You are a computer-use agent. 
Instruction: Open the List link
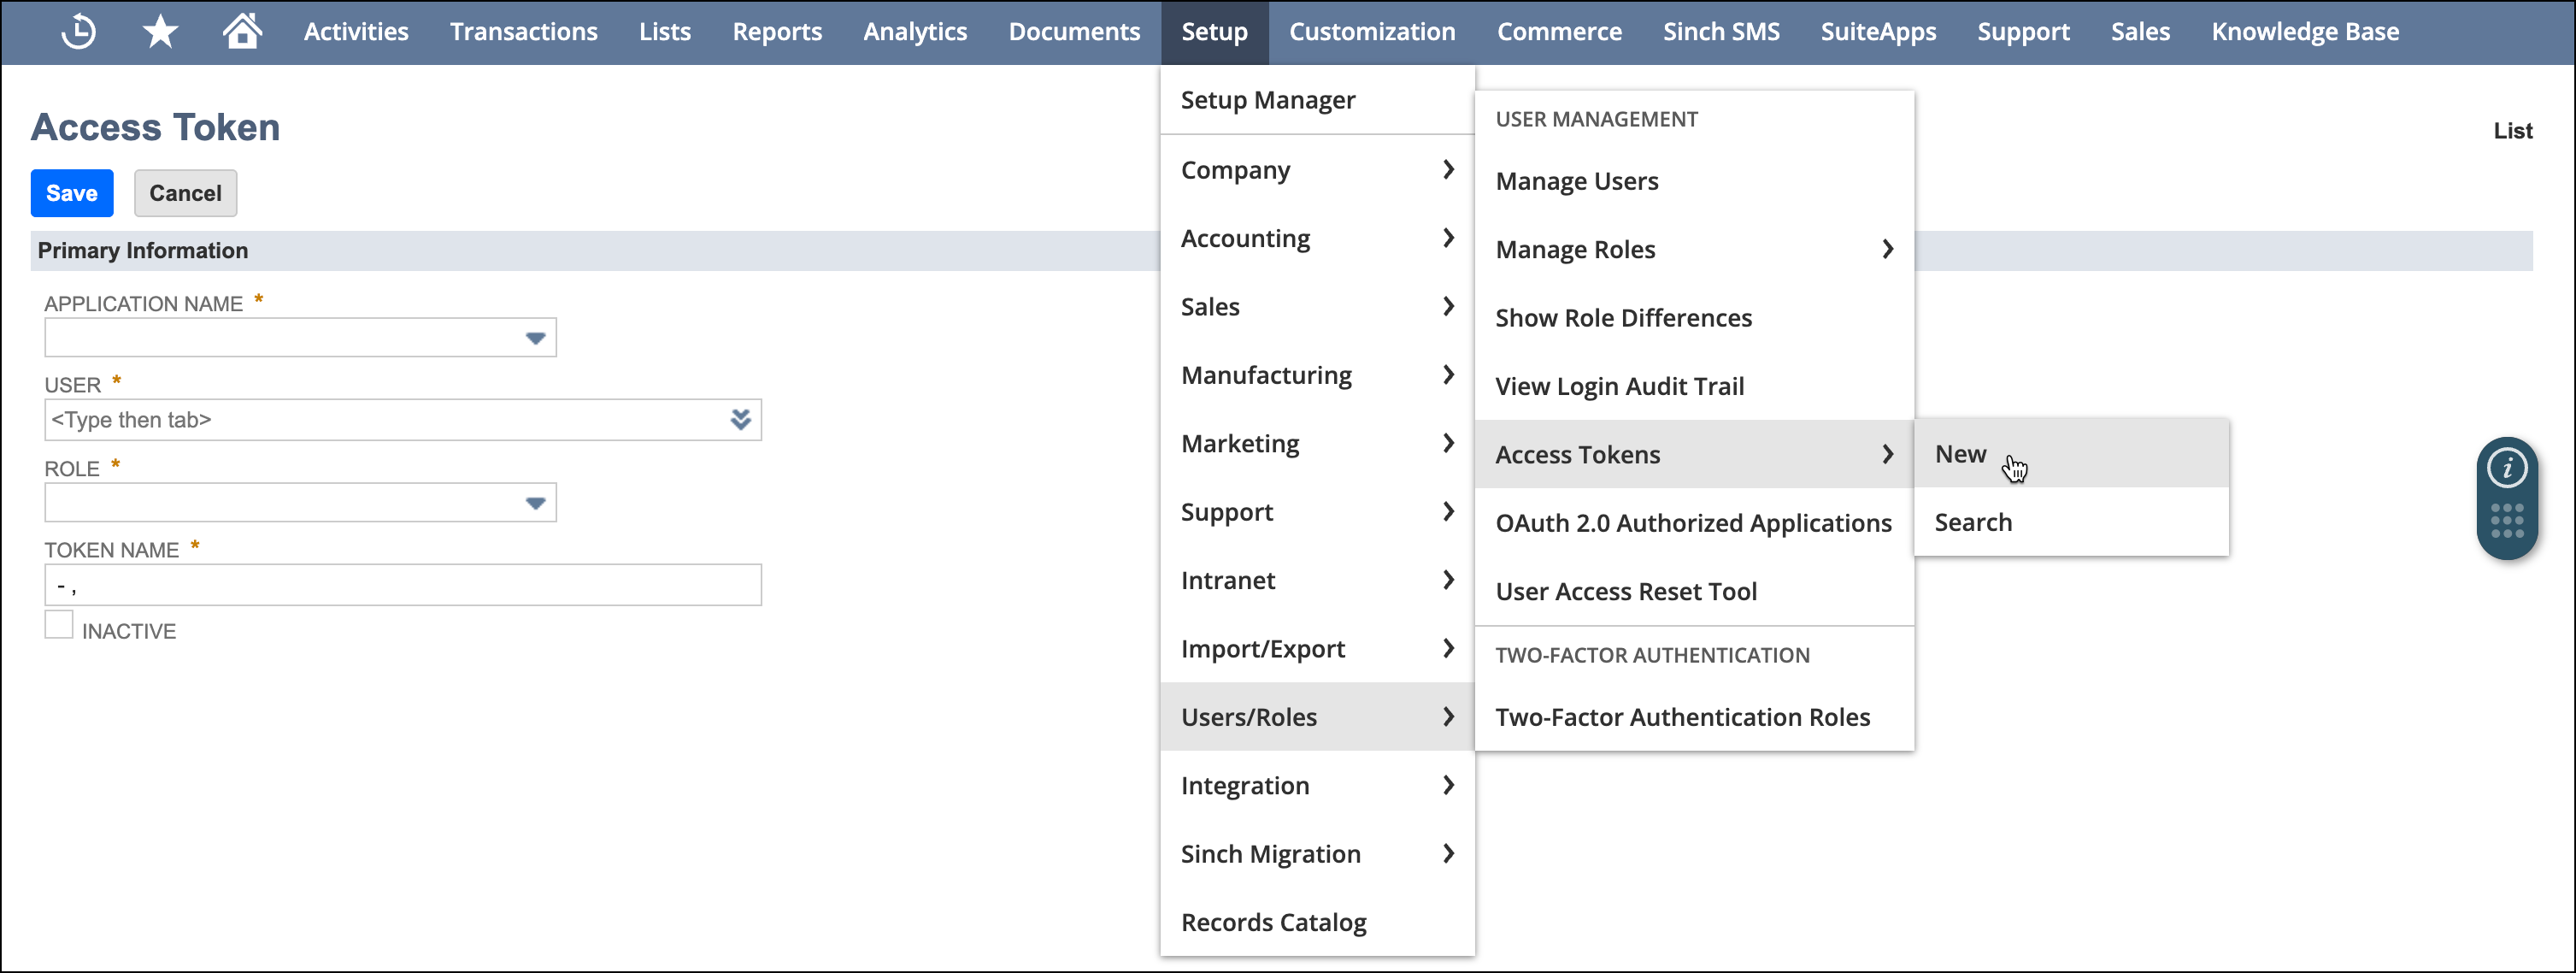2512,131
